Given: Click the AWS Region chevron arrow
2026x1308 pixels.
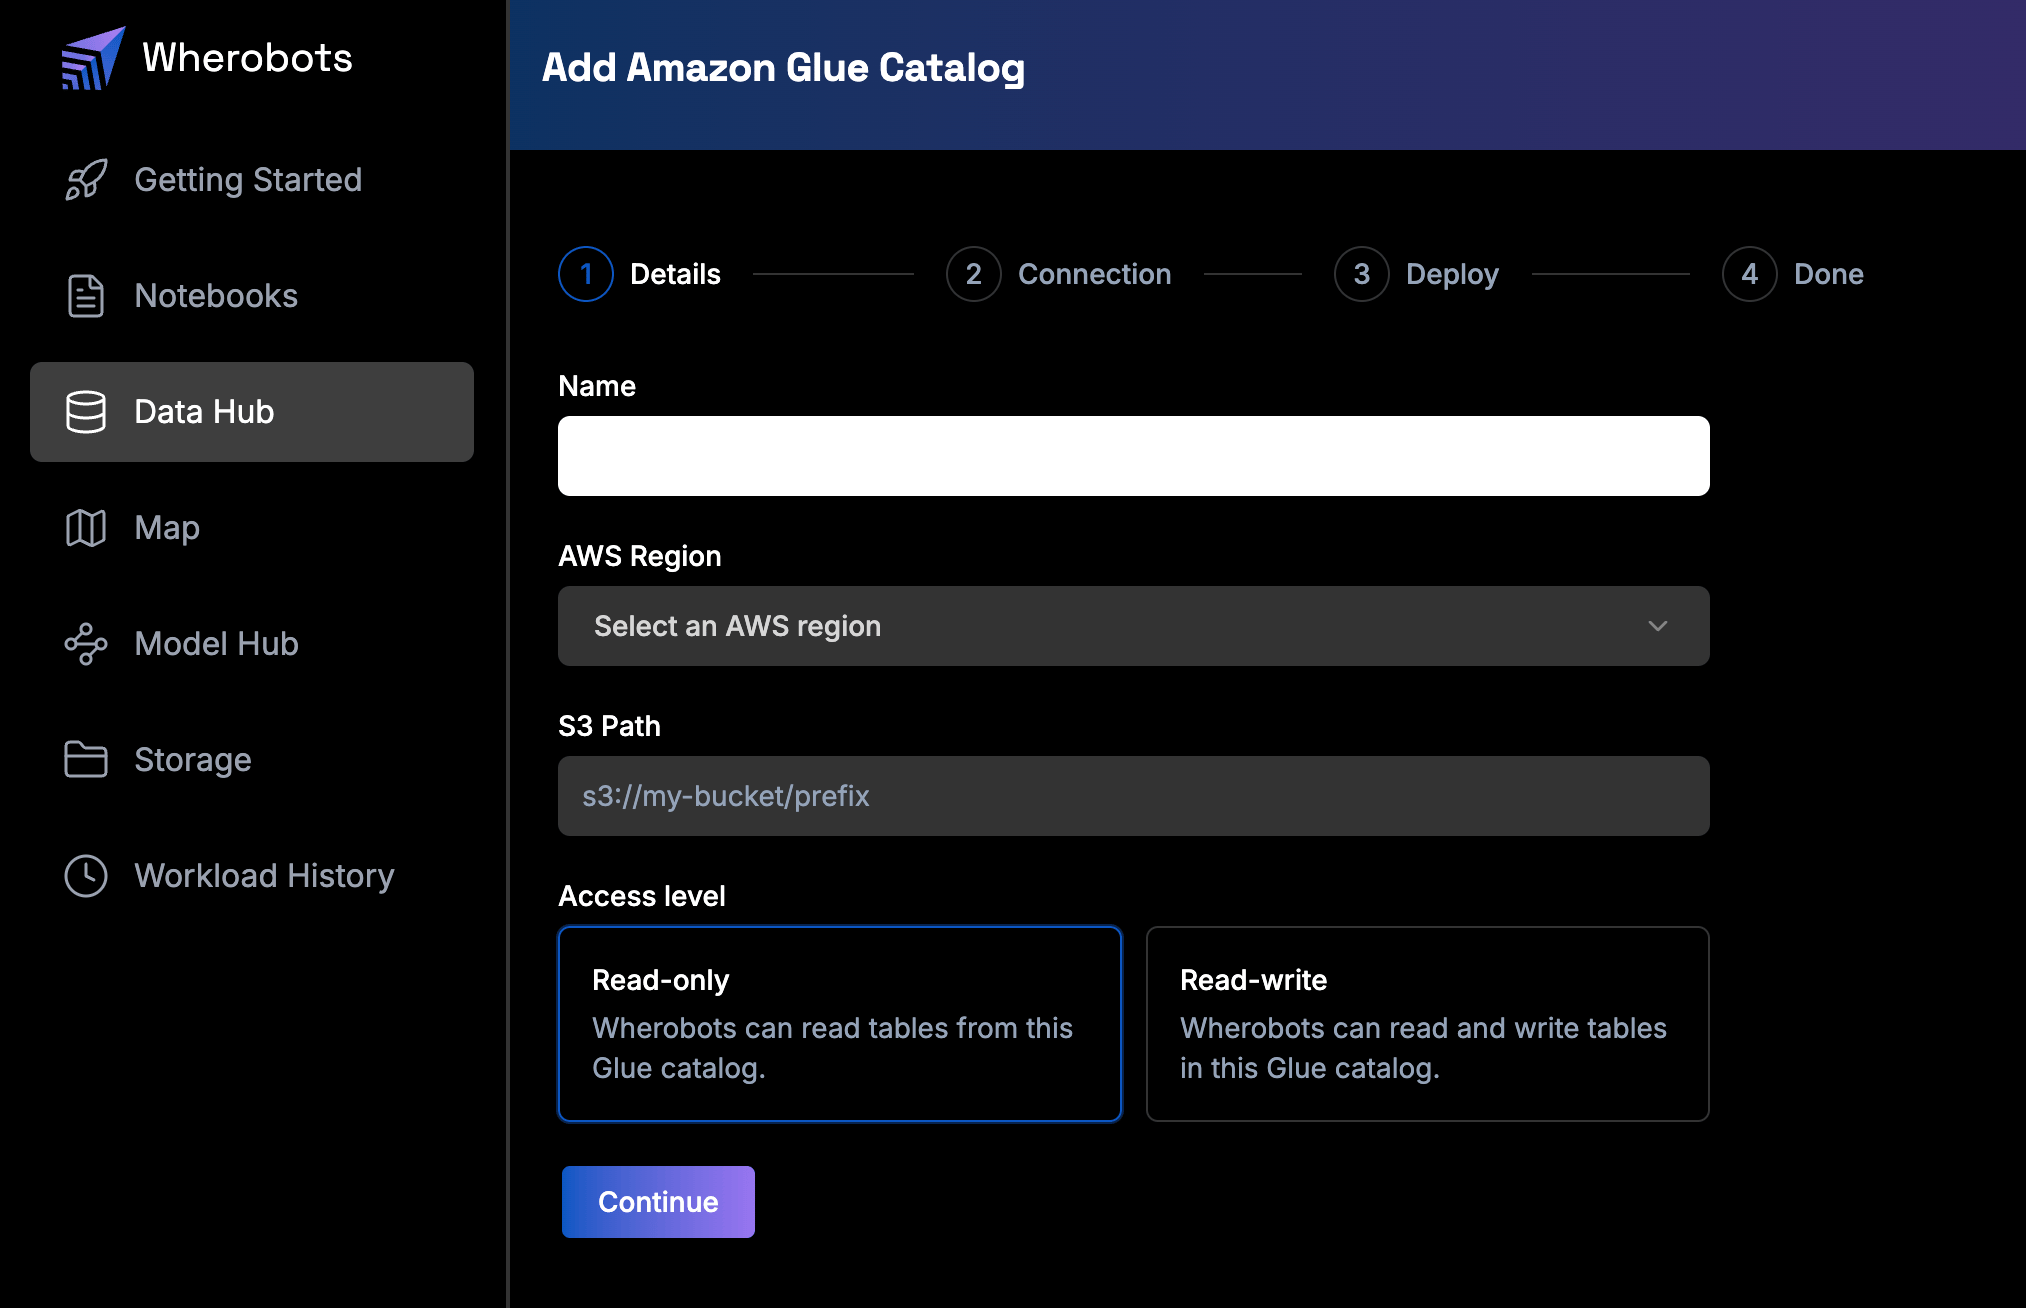Looking at the screenshot, I should (1658, 626).
